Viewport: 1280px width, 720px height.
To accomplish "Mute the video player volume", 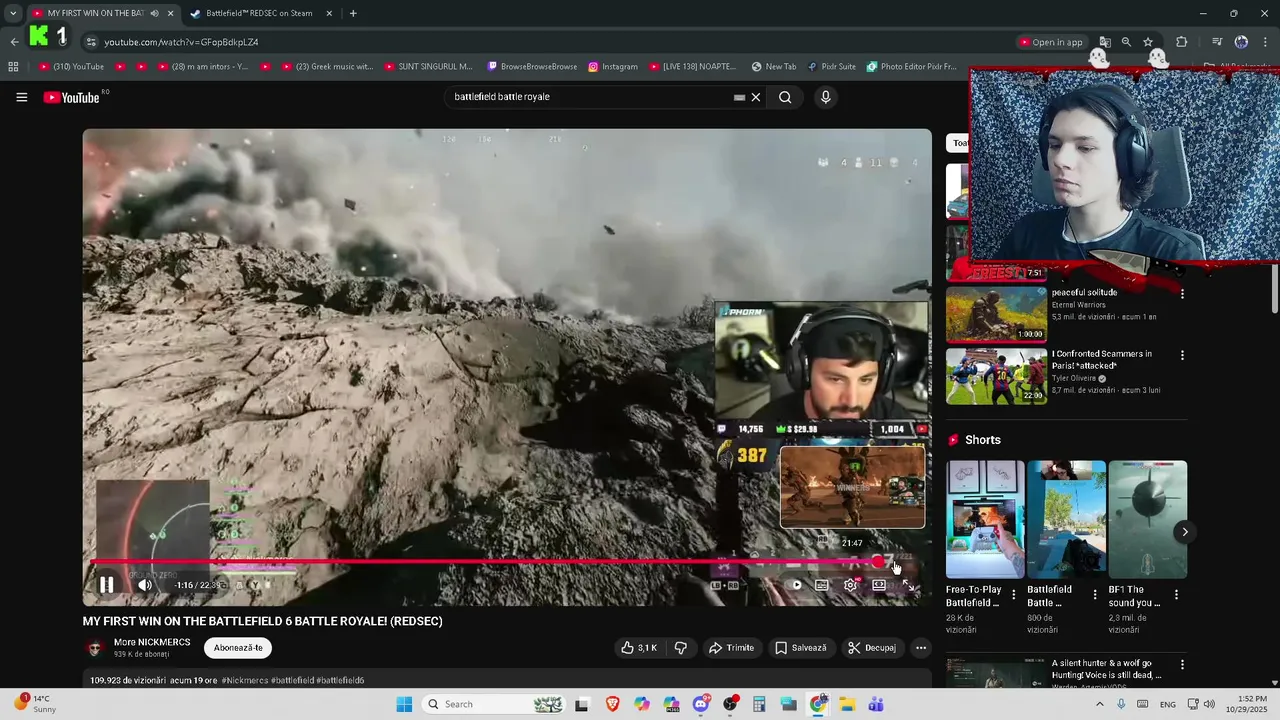I will pyautogui.click(x=145, y=585).
